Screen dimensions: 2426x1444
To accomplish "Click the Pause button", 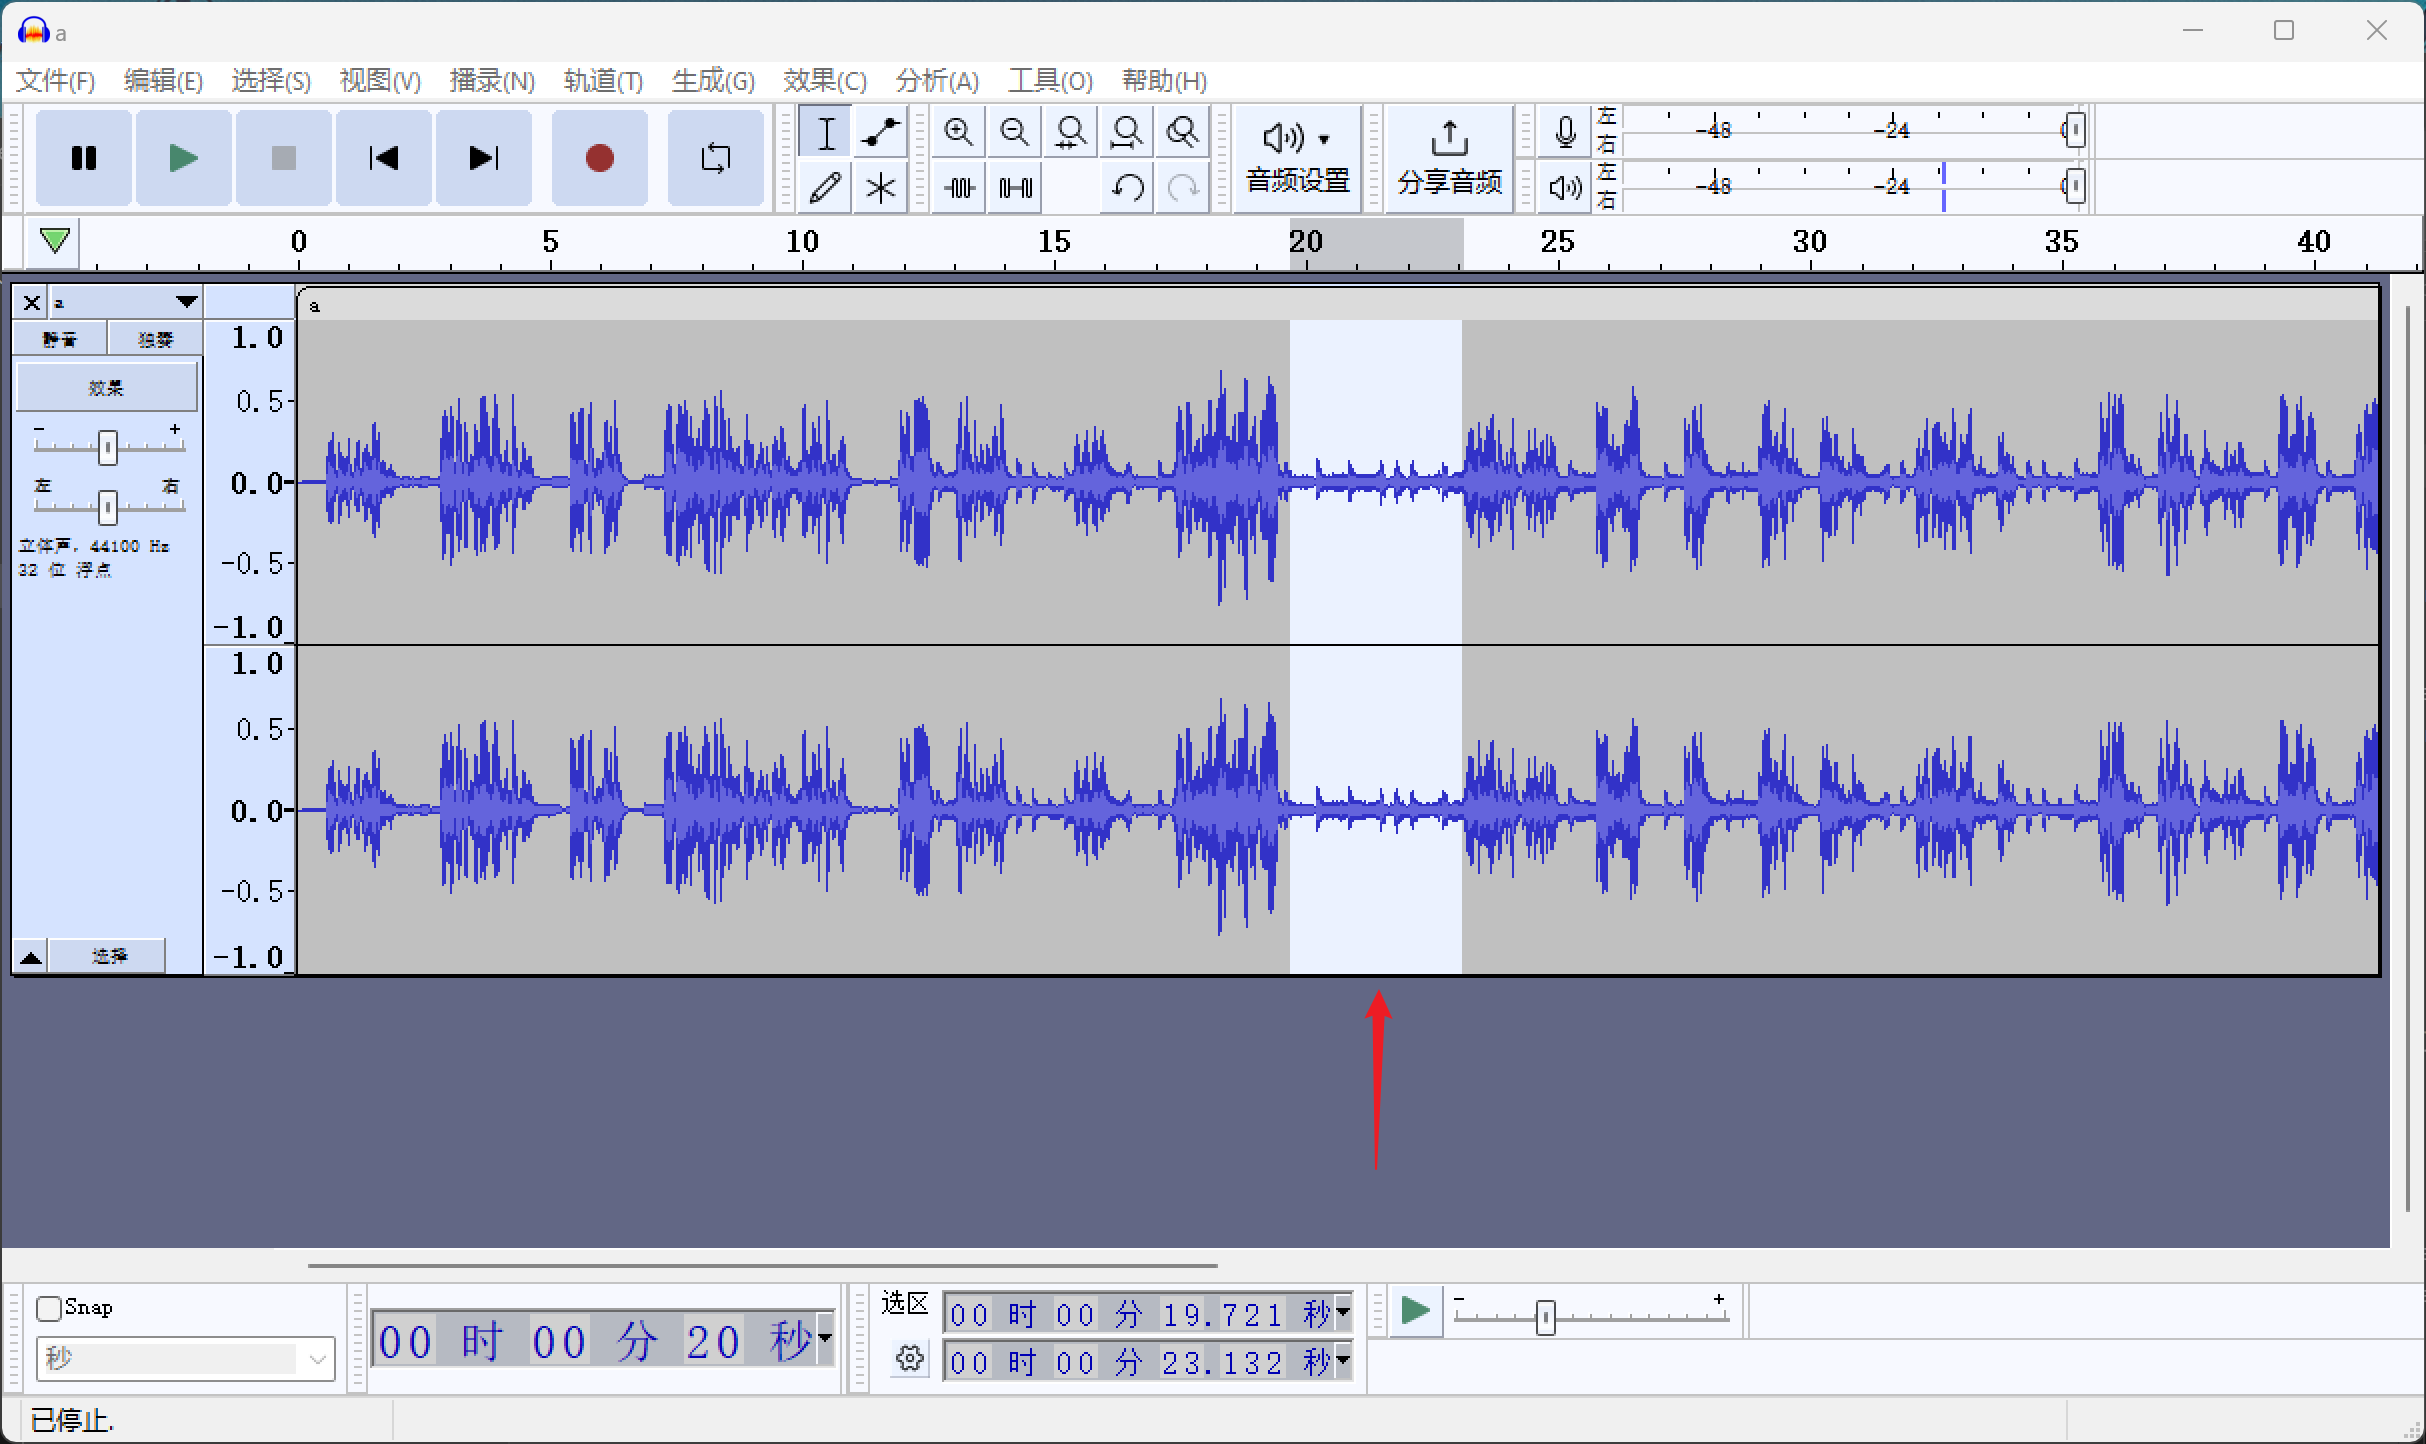I will [x=84, y=158].
